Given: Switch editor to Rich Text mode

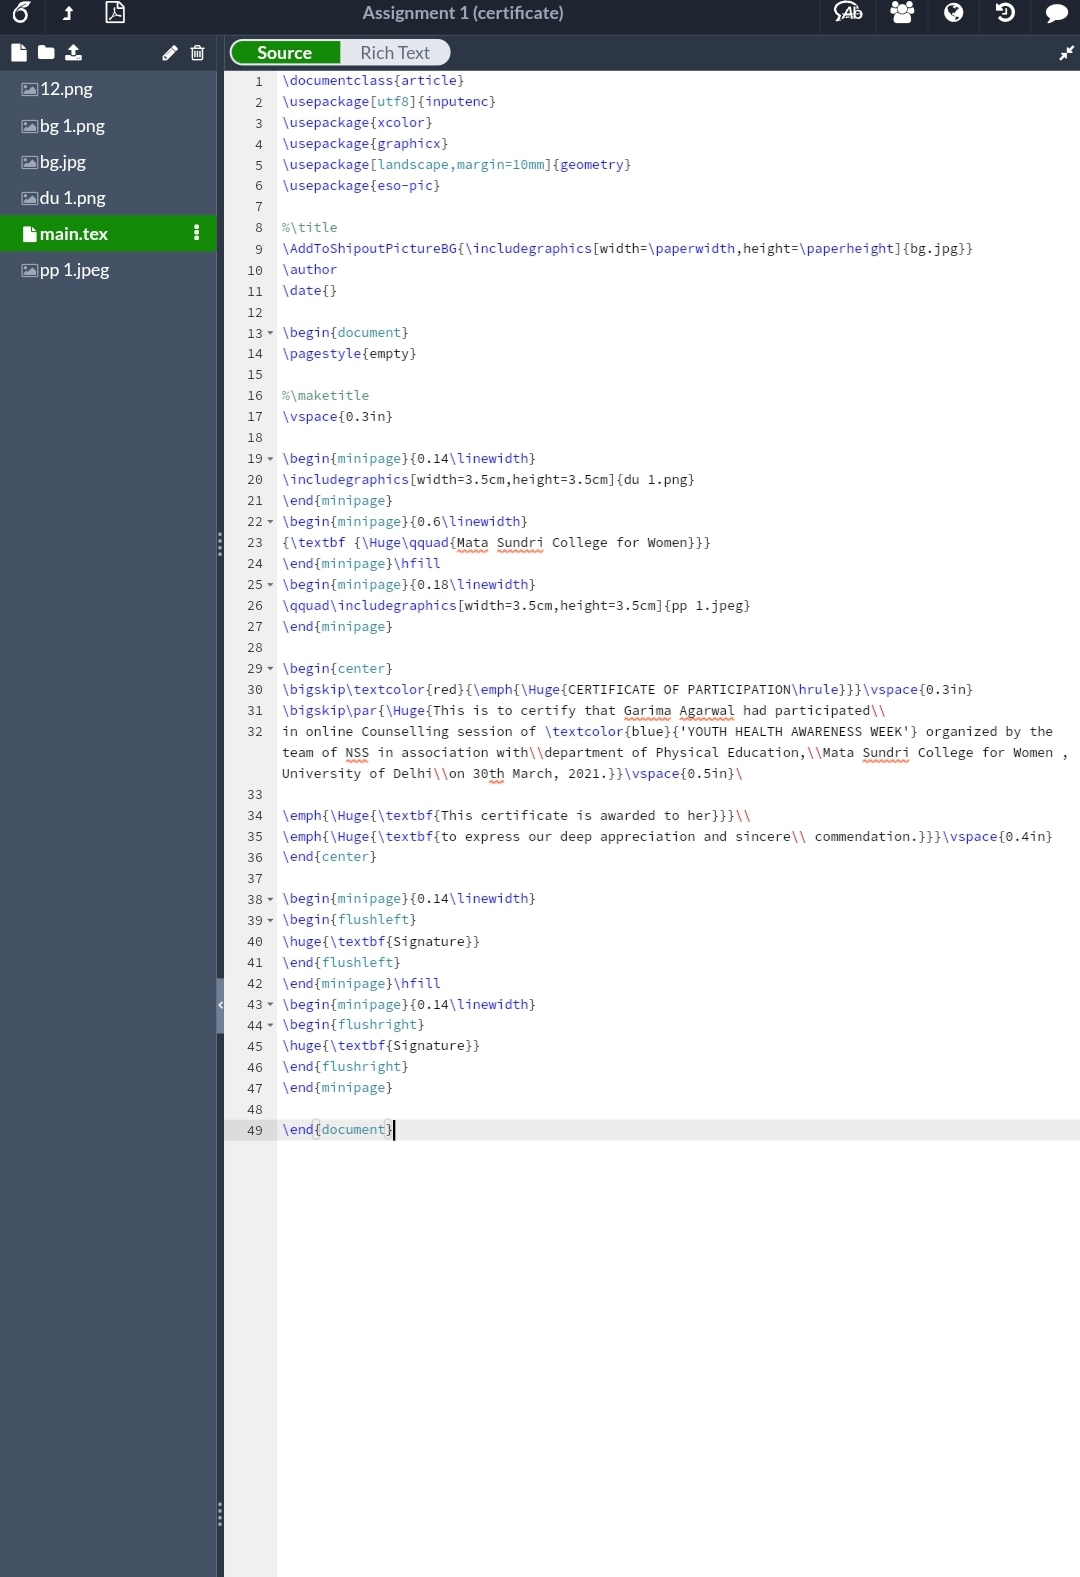Looking at the screenshot, I should point(395,53).
